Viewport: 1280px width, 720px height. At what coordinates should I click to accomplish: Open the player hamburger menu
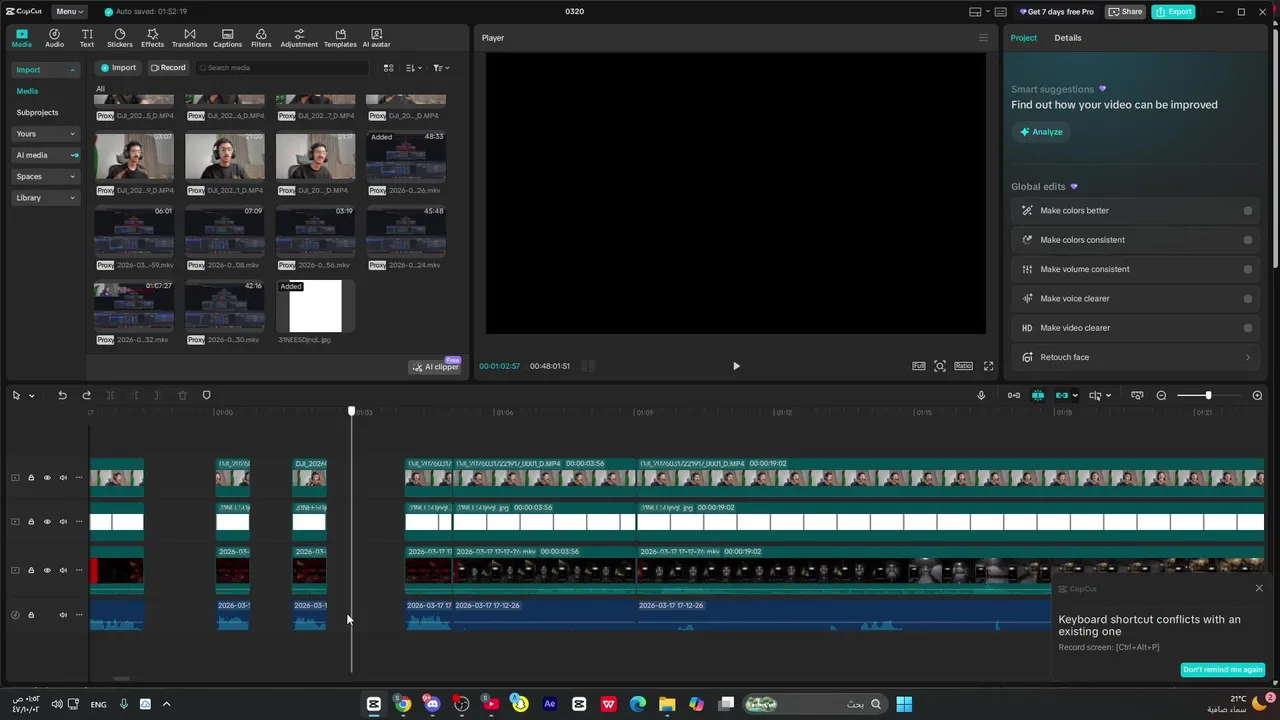[983, 38]
